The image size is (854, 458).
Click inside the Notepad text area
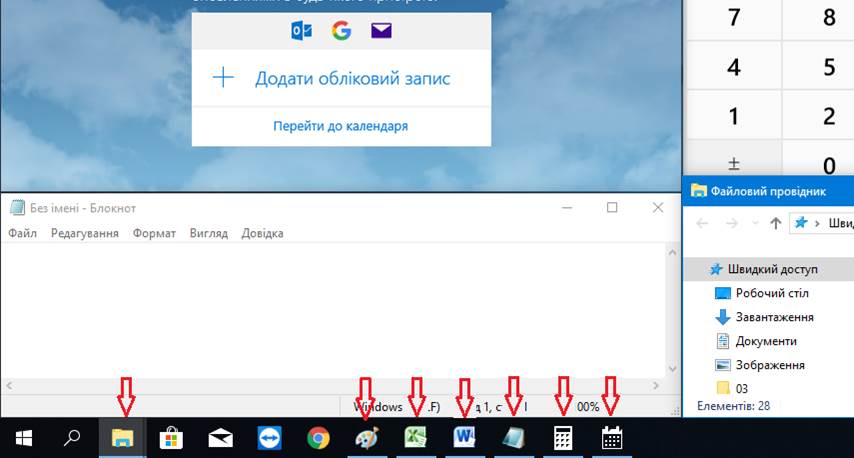[332, 310]
